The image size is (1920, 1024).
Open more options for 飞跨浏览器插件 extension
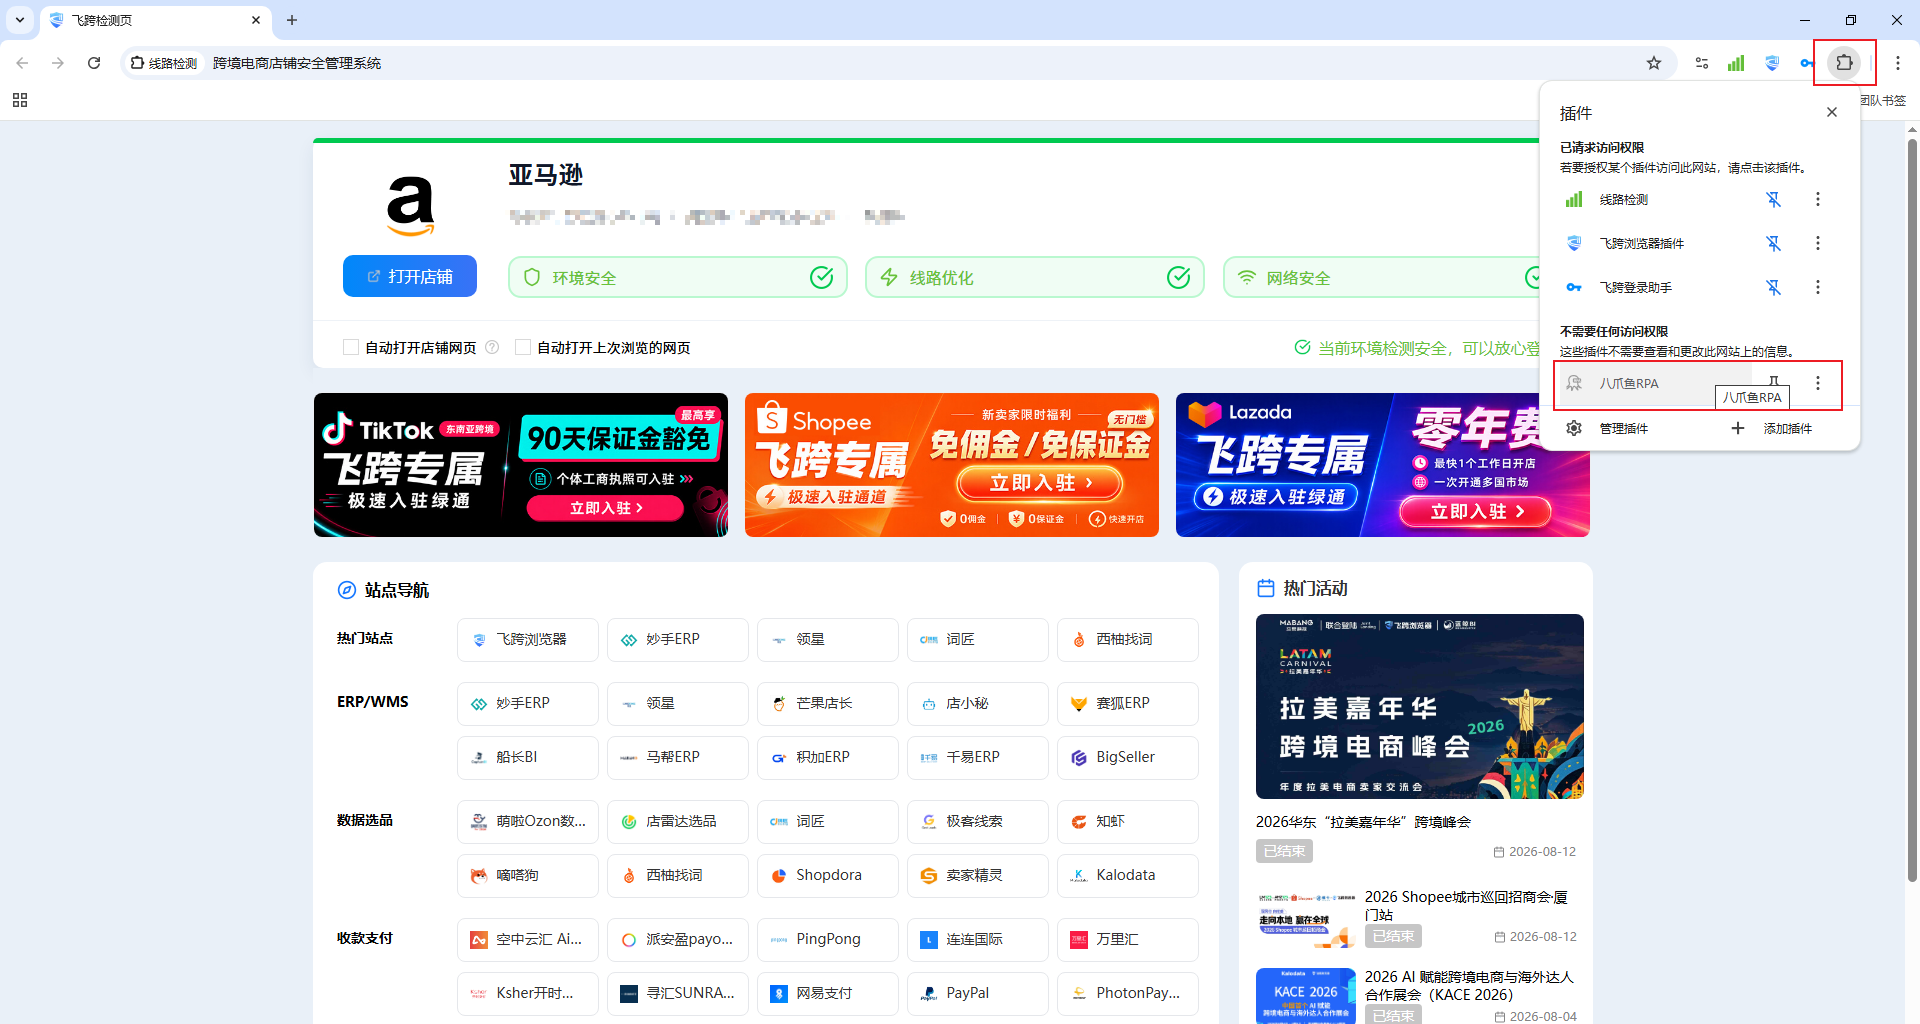[1818, 244]
